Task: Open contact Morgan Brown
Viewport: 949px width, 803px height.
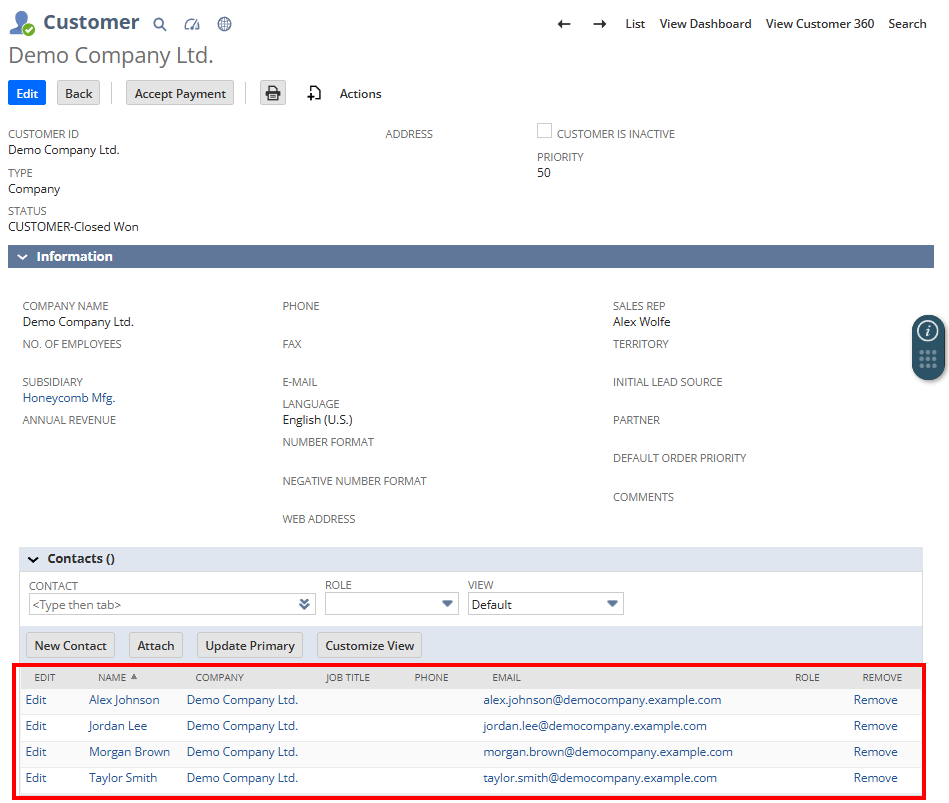Action: click(x=130, y=752)
